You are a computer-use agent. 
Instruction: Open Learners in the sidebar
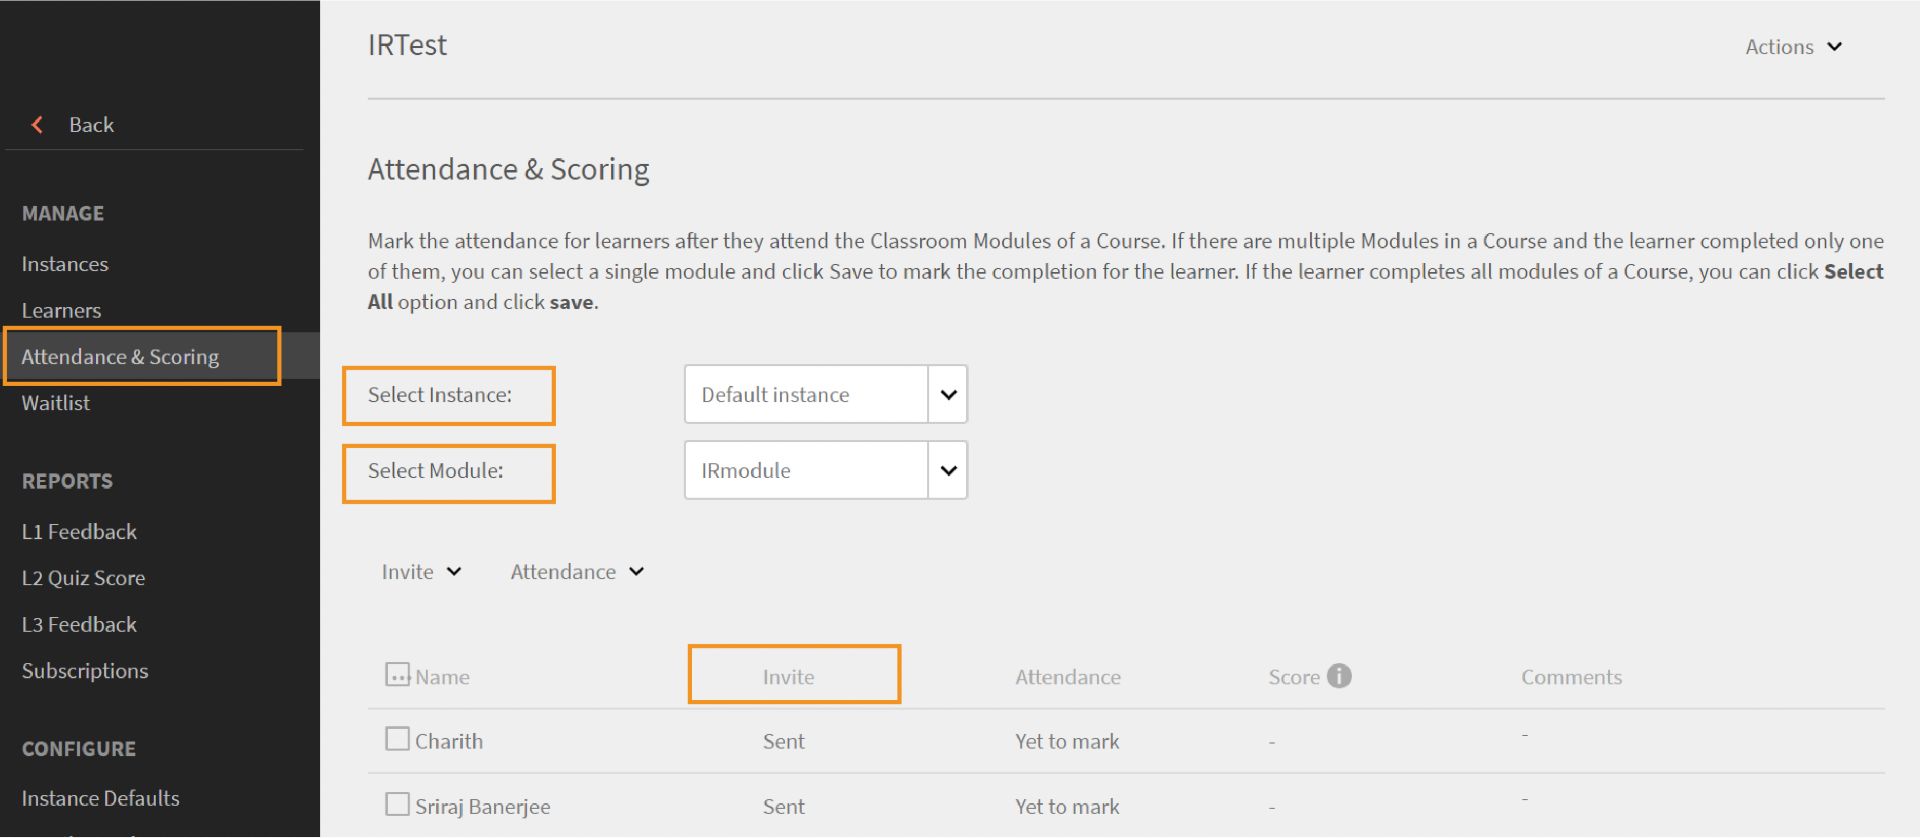(x=61, y=310)
